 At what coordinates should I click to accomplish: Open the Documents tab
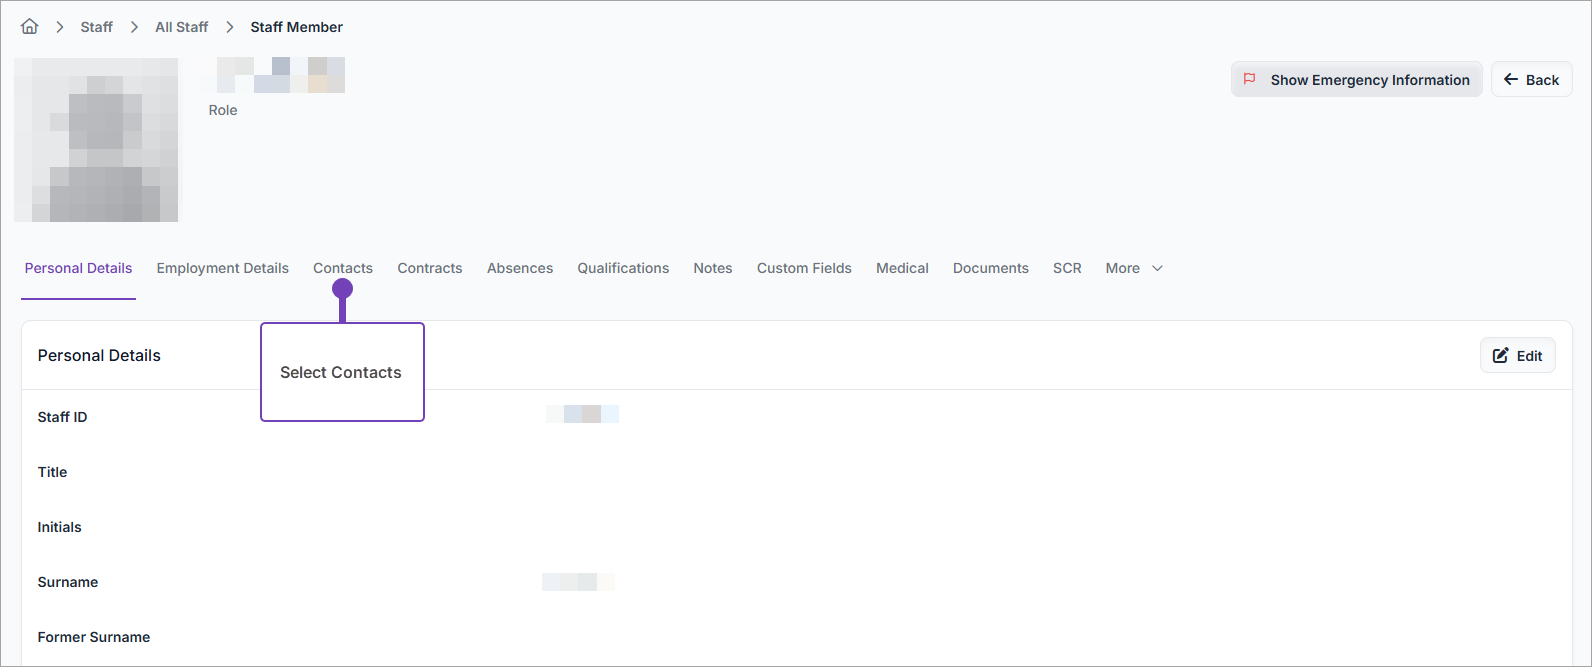pyautogui.click(x=990, y=268)
